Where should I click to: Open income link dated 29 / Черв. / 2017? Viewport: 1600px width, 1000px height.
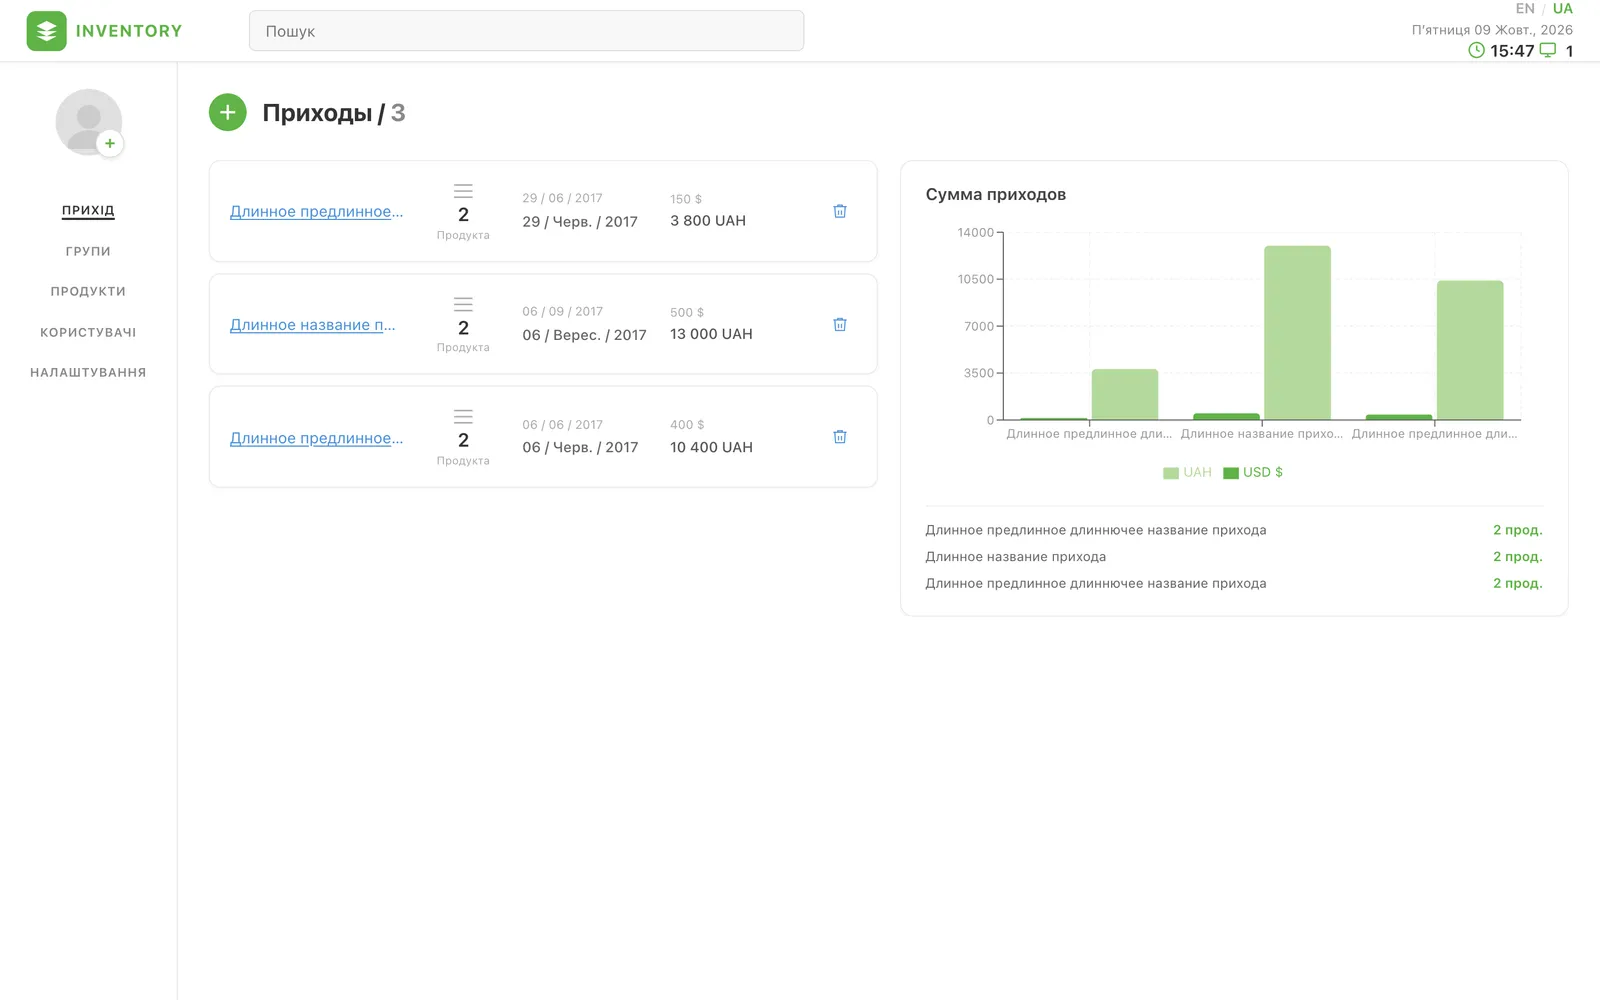(x=317, y=211)
